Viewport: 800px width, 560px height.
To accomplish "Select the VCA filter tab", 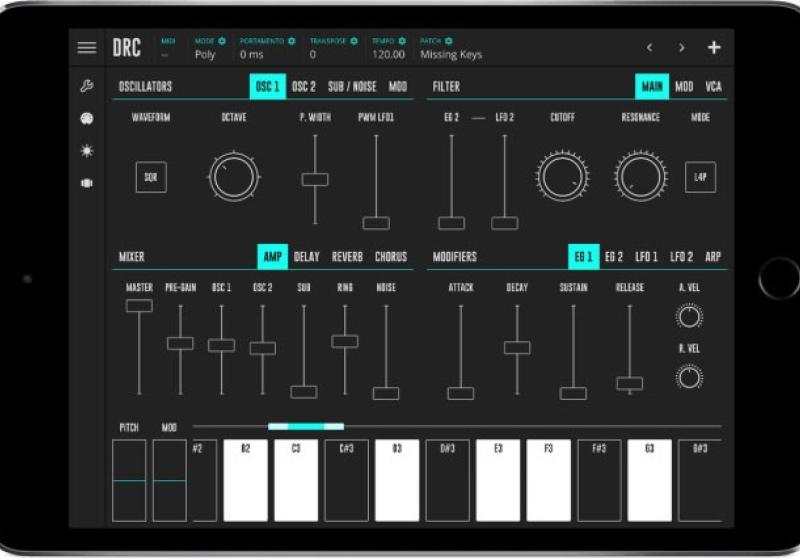I will pos(713,87).
